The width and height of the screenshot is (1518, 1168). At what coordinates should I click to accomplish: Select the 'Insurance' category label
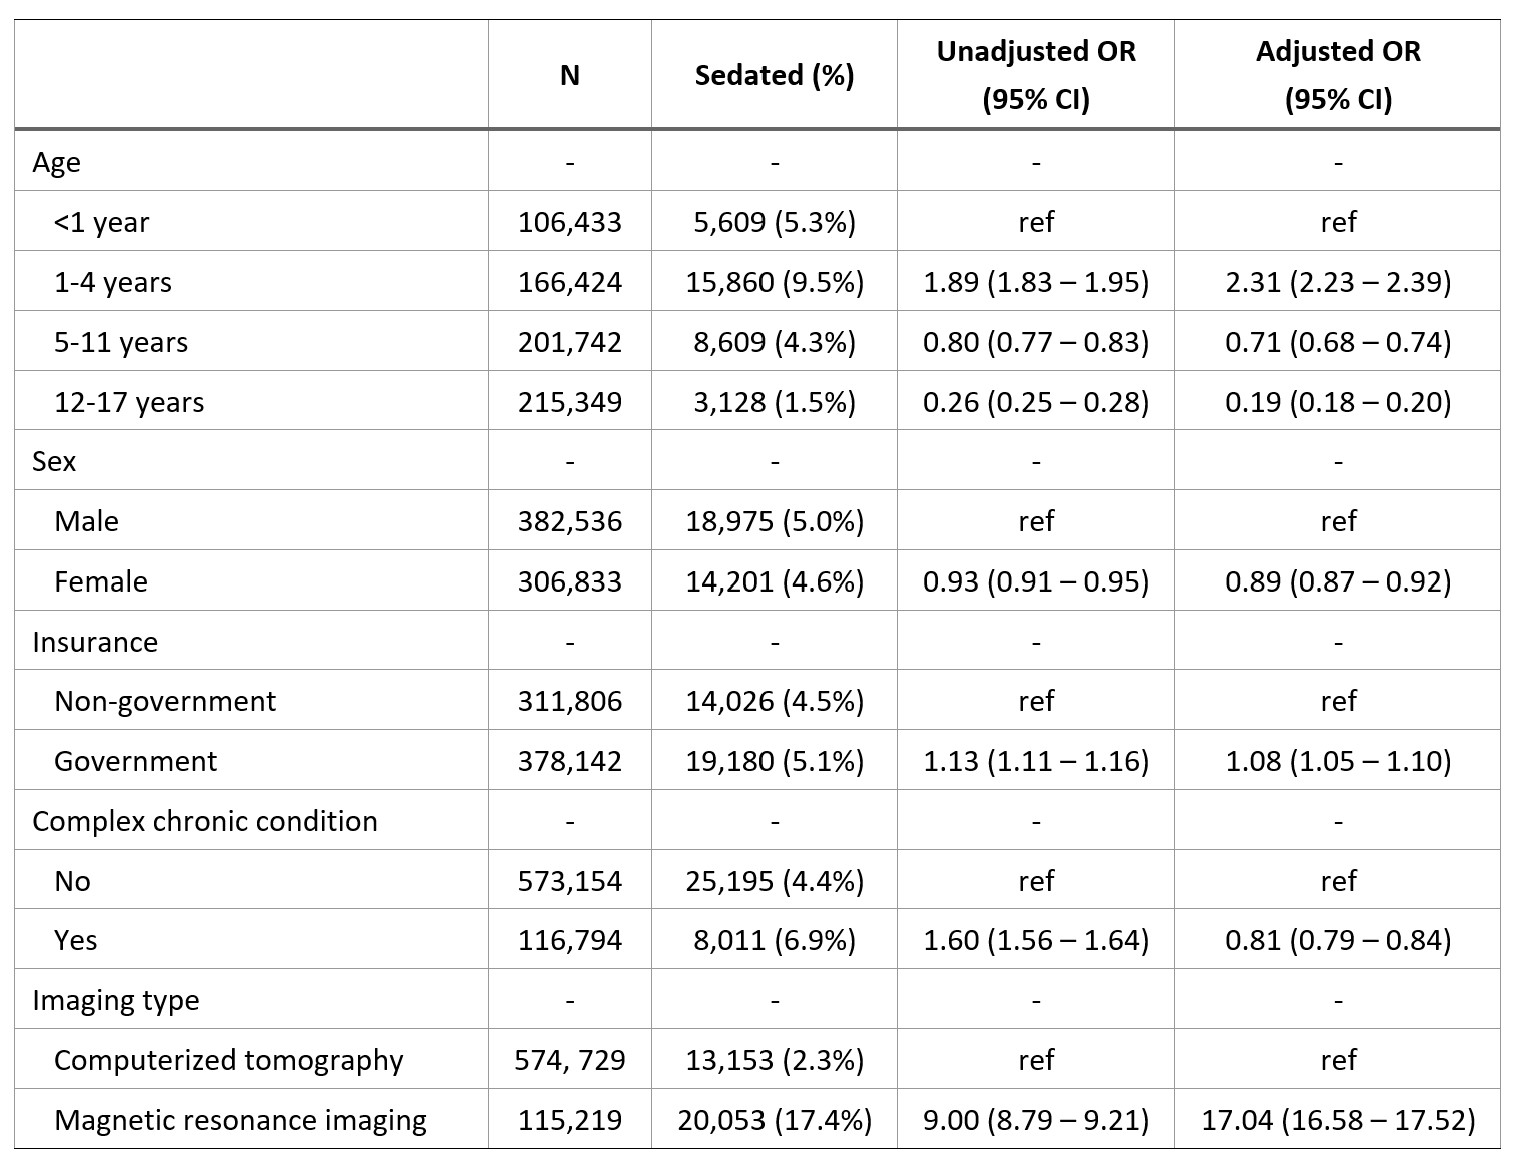tap(95, 641)
